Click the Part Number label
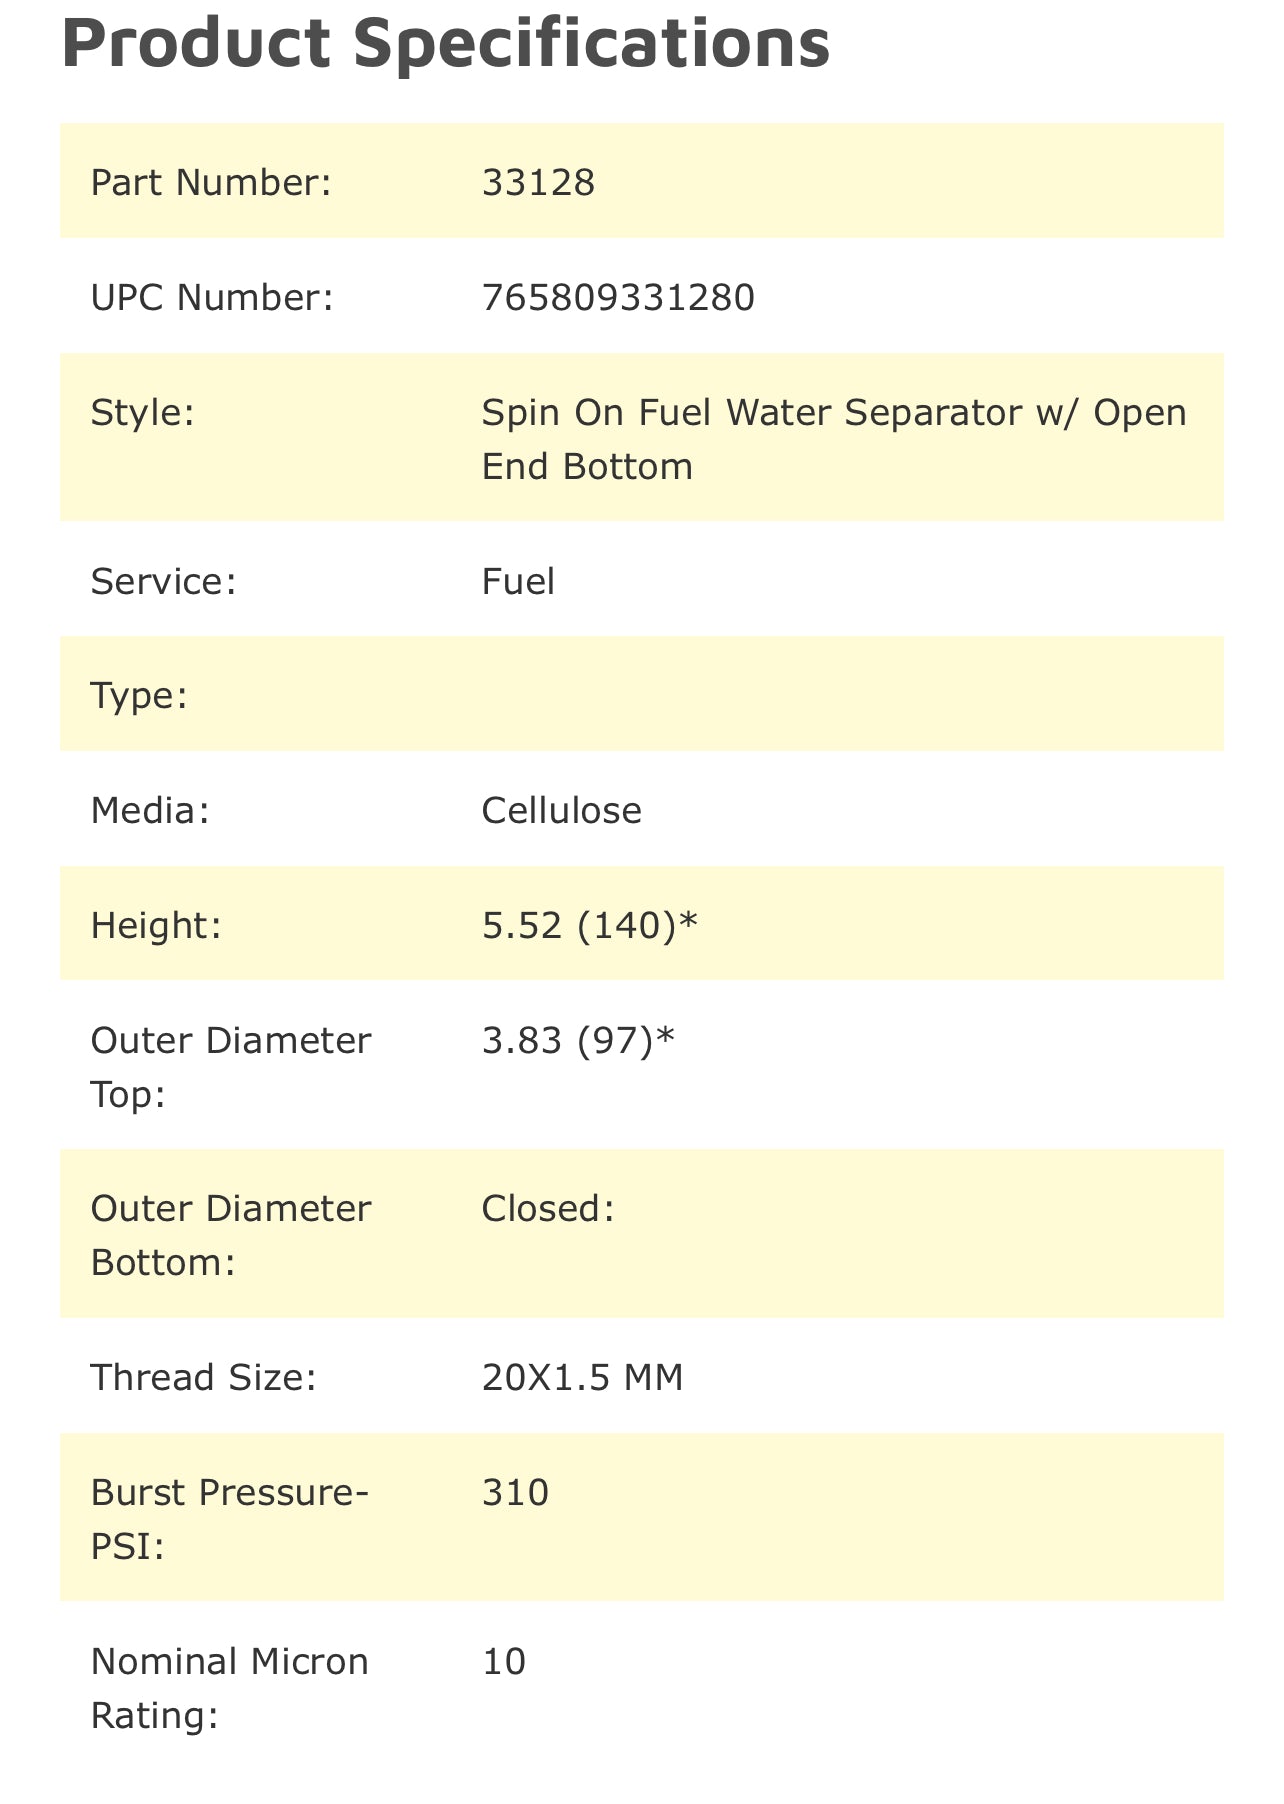1284x1804 pixels. coord(210,182)
